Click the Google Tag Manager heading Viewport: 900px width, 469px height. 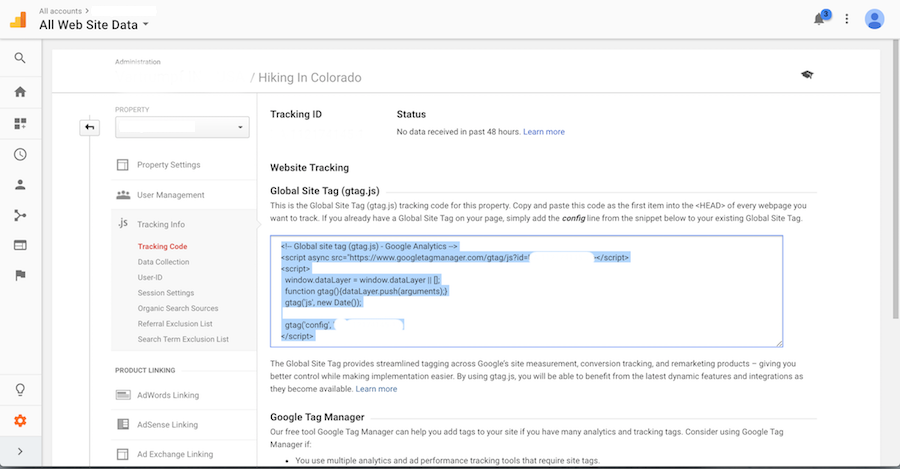click(317, 417)
